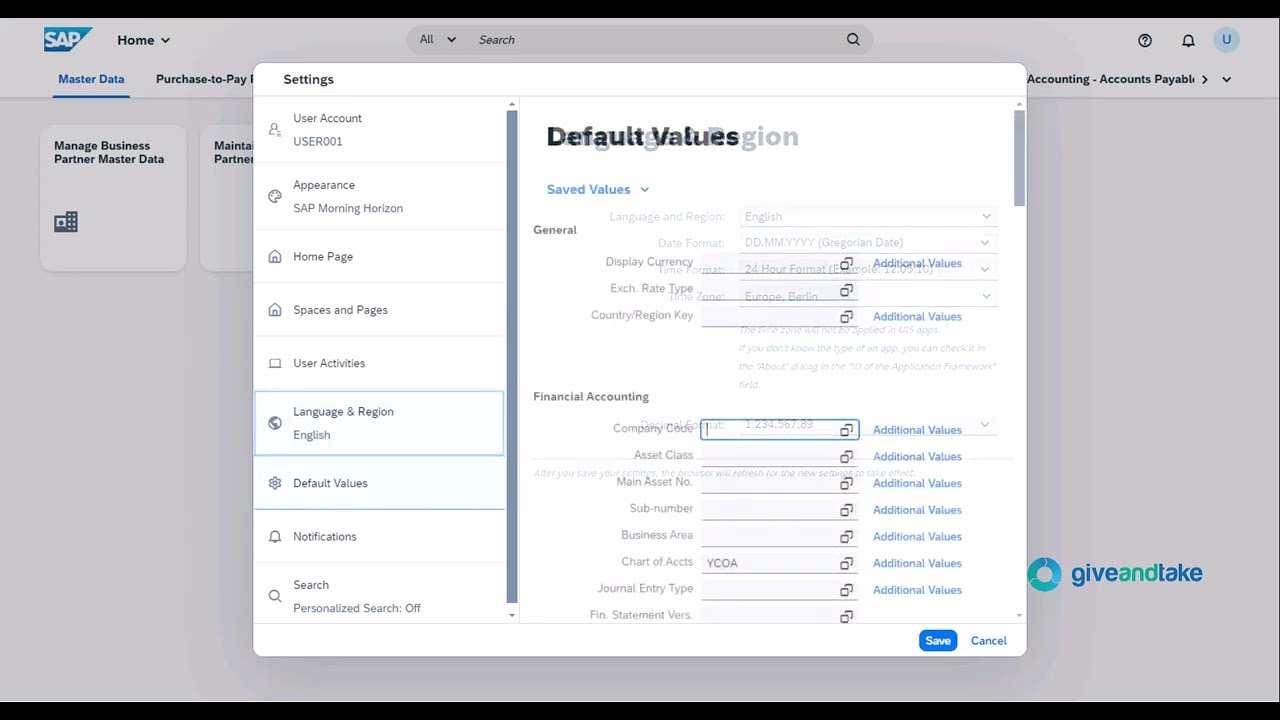Select Language & Region settings entry
1280x720 pixels.
point(379,423)
